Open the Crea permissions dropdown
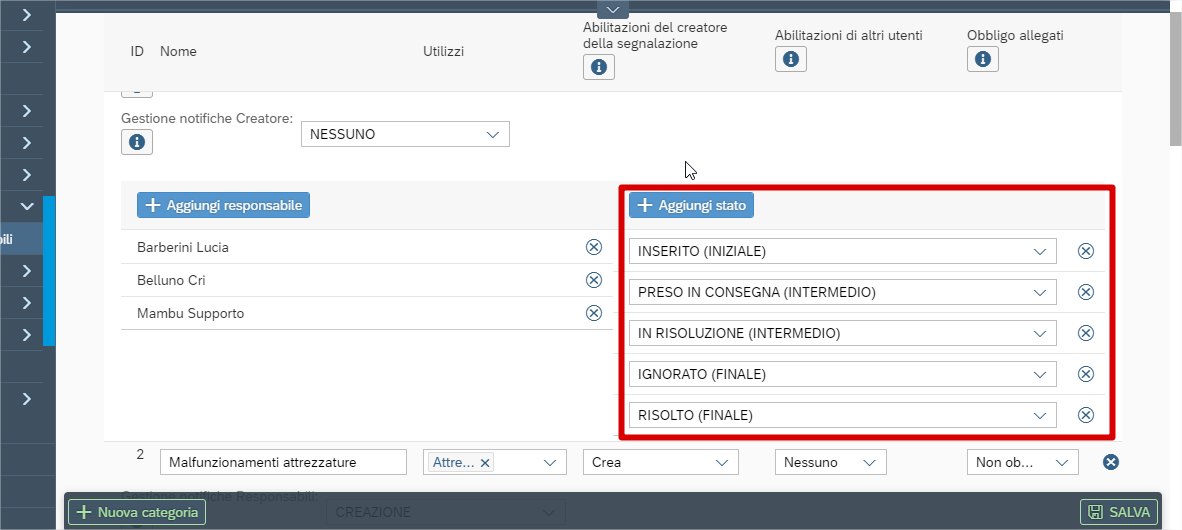The image size is (1182, 530). point(660,462)
